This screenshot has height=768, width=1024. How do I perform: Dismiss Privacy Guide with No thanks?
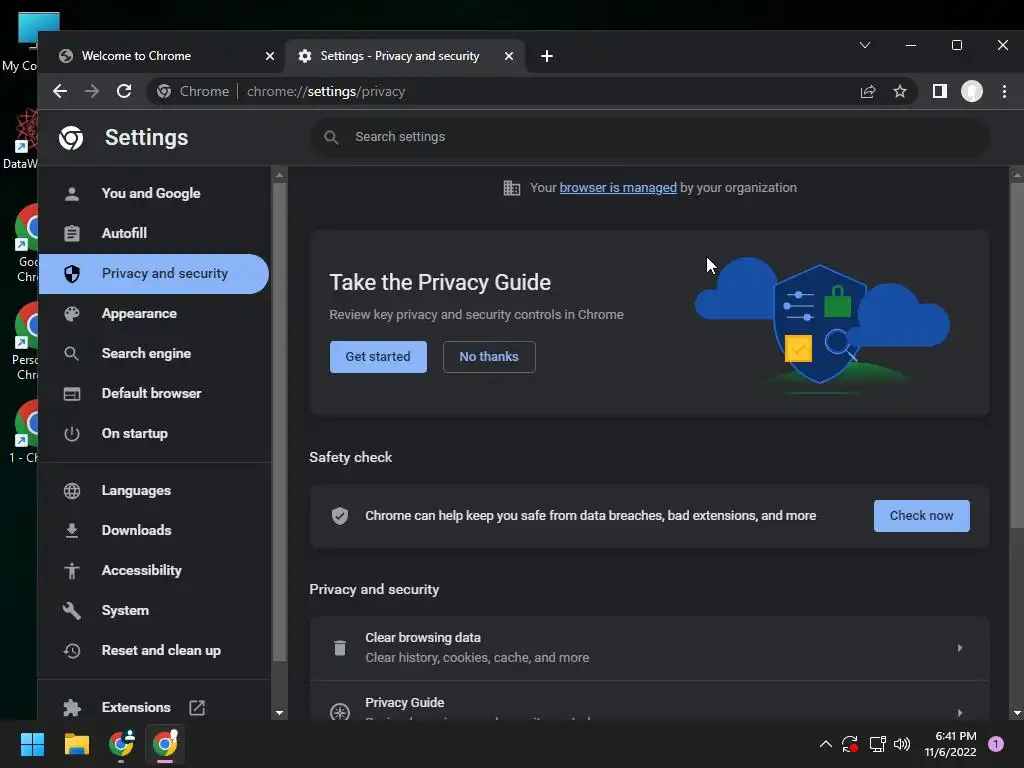pos(489,357)
